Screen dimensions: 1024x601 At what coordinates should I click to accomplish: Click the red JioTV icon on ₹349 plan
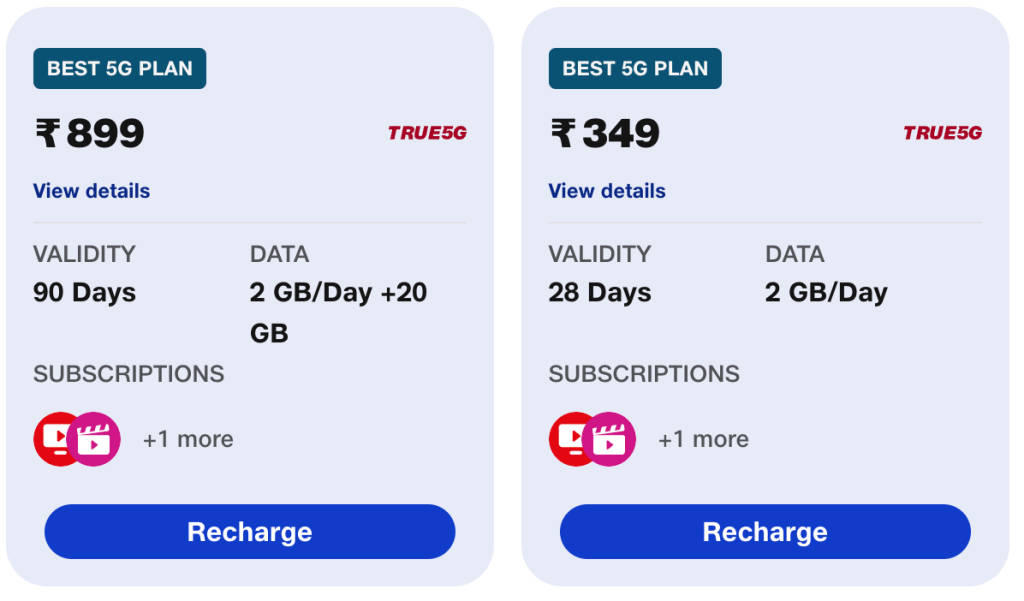pos(569,439)
